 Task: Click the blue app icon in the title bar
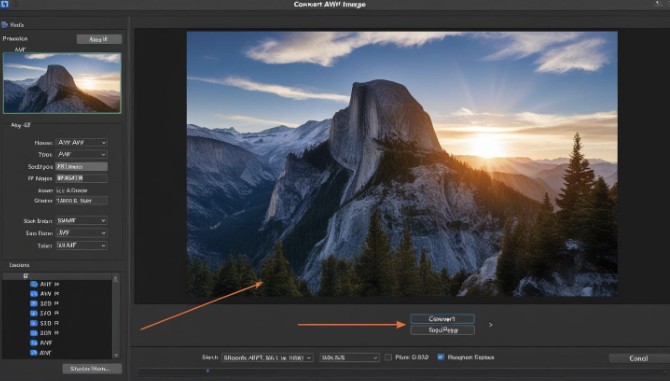(4, 4)
